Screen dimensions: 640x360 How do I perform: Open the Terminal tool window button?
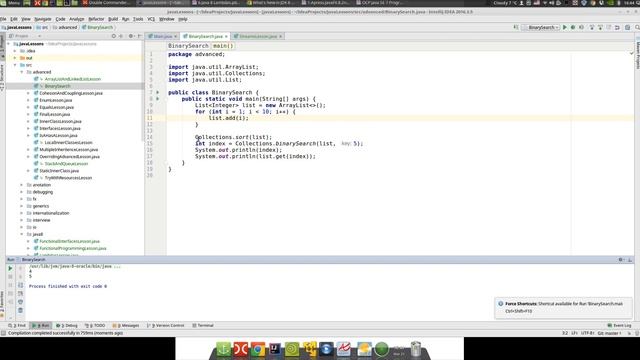point(203,326)
